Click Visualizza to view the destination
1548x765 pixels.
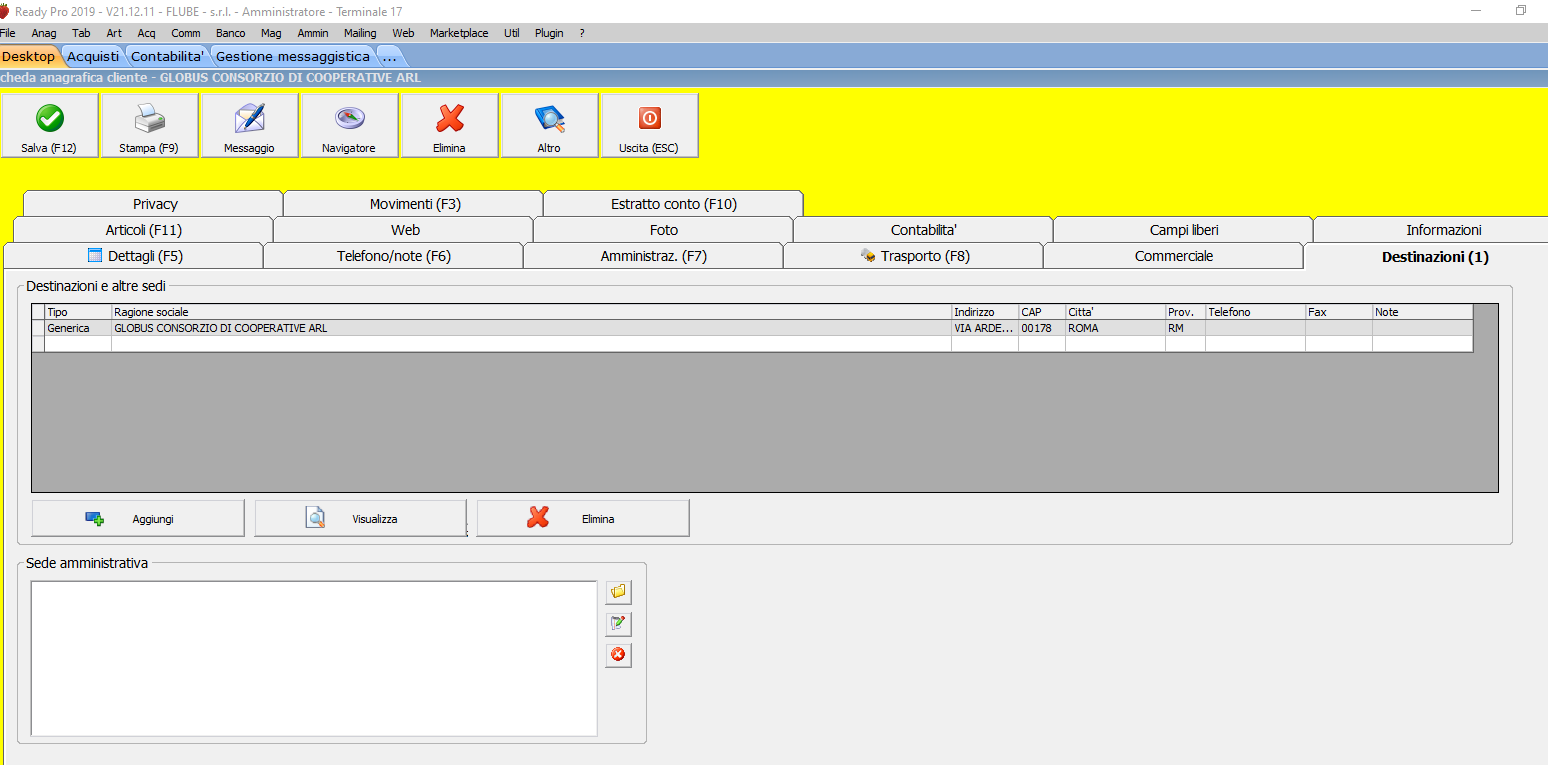click(360, 519)
